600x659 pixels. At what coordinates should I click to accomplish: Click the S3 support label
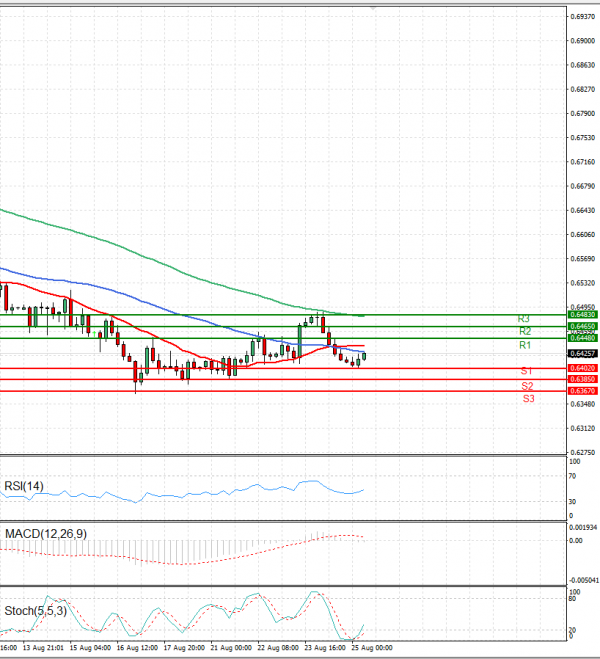[x=529, y=398]
